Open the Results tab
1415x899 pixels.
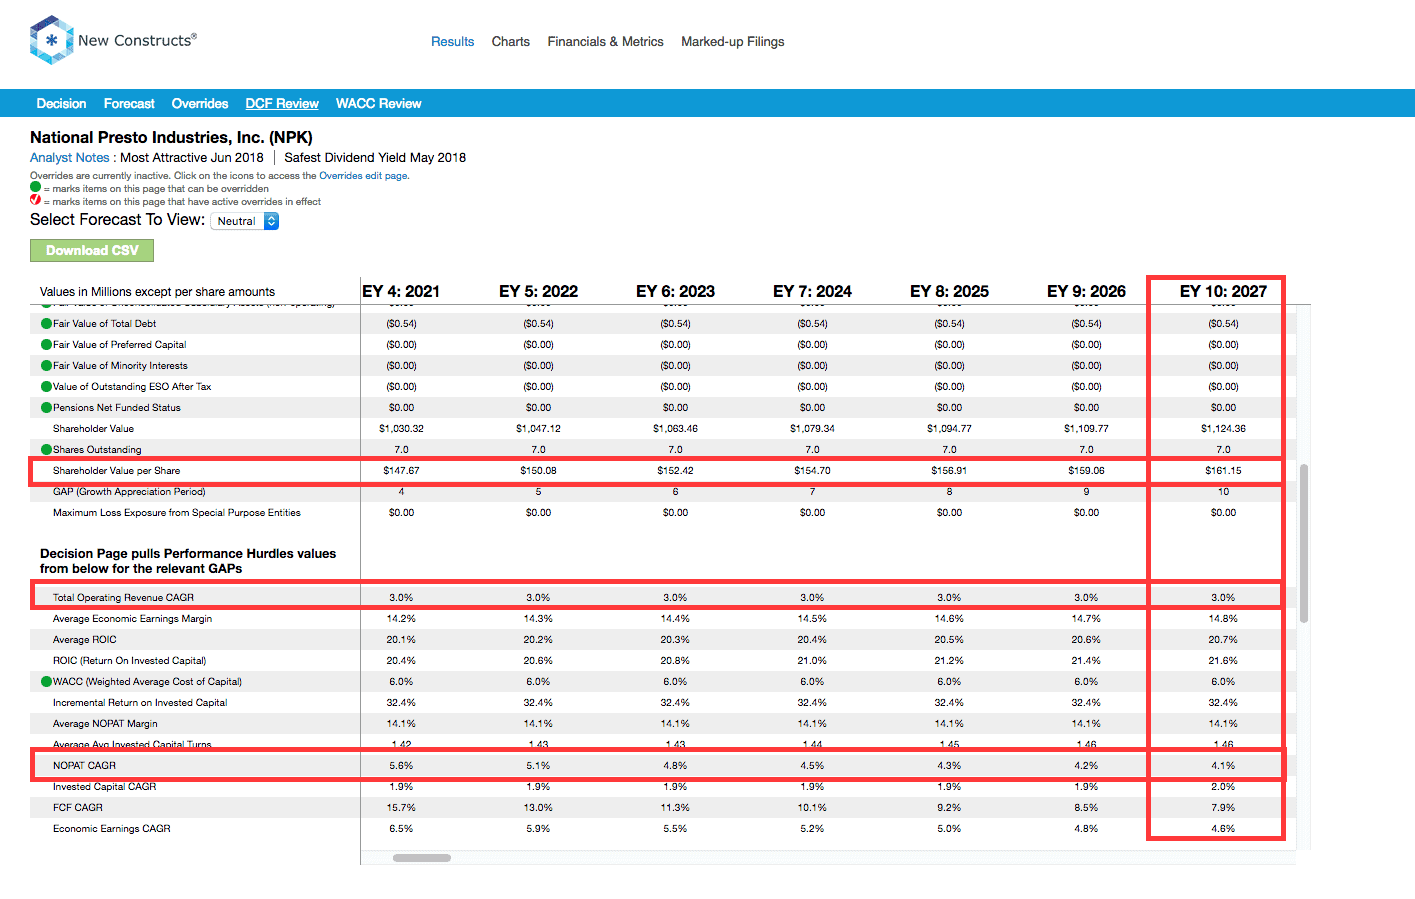point(452,41)
